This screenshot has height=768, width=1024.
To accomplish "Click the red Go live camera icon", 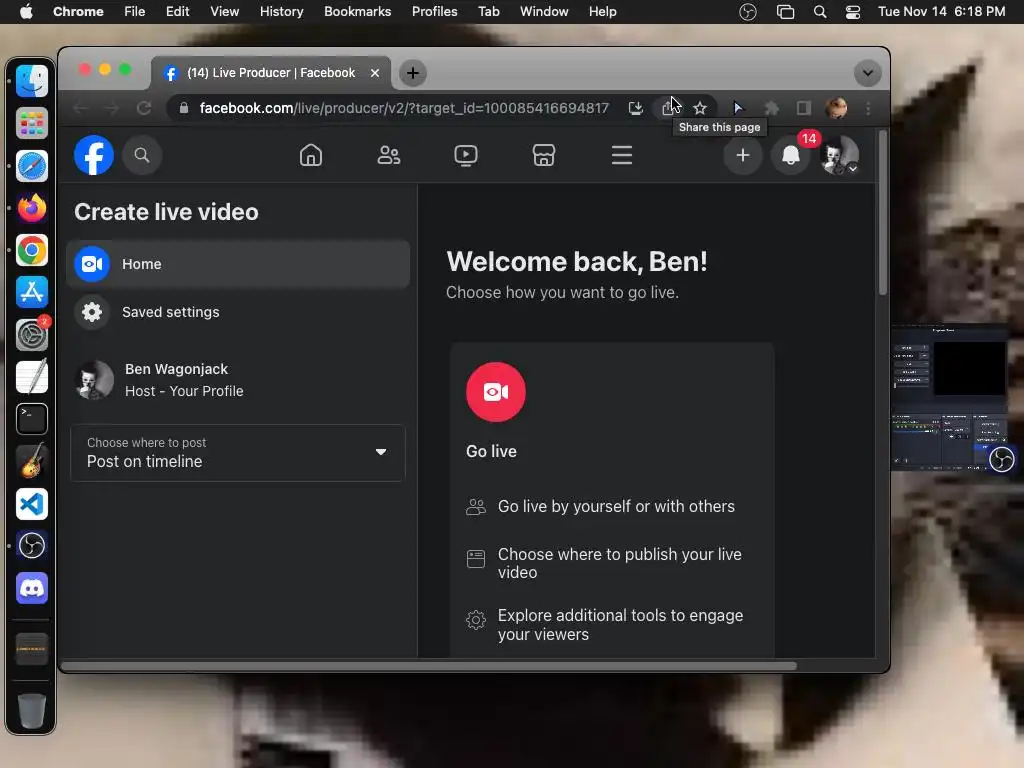I will [496, 392].
